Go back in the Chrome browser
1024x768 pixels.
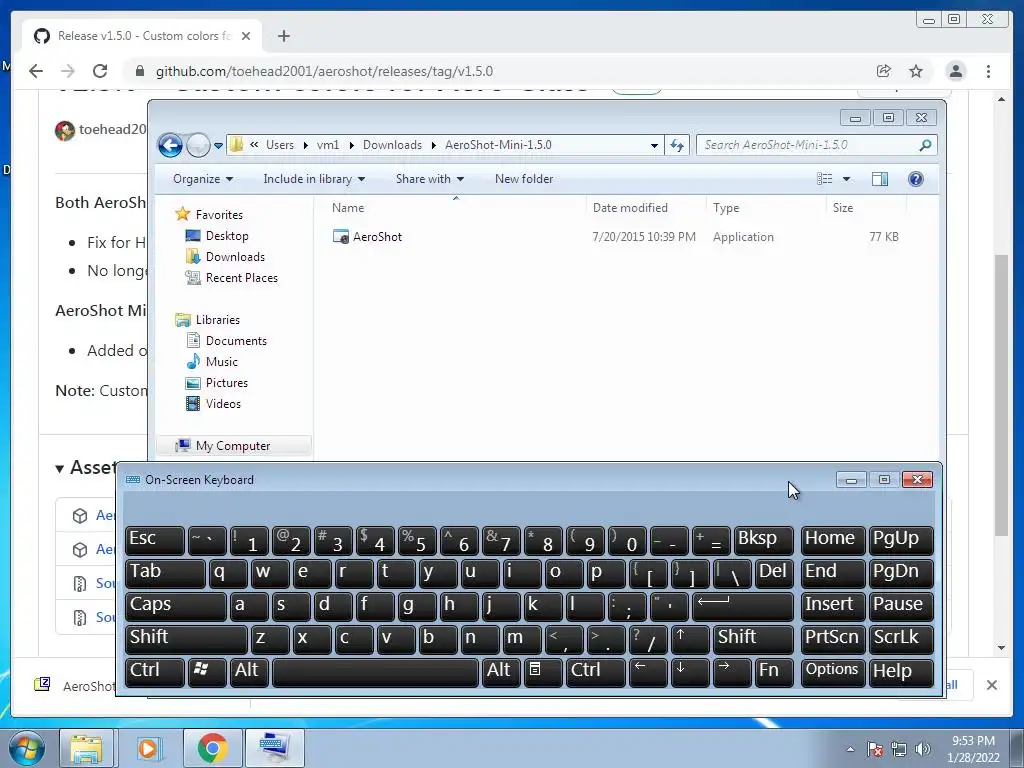click(36, 71)
